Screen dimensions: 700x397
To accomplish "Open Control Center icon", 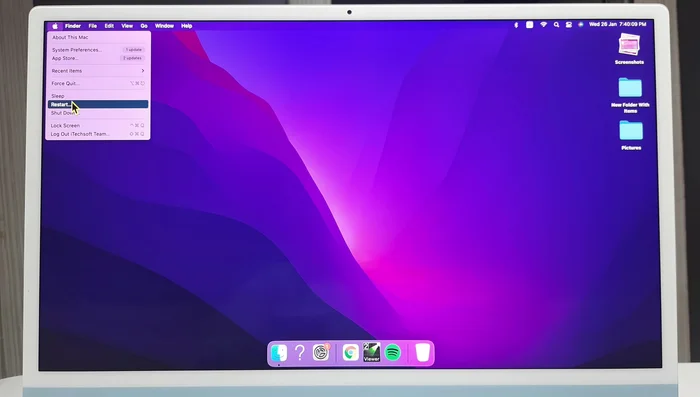I will [569, 25].
